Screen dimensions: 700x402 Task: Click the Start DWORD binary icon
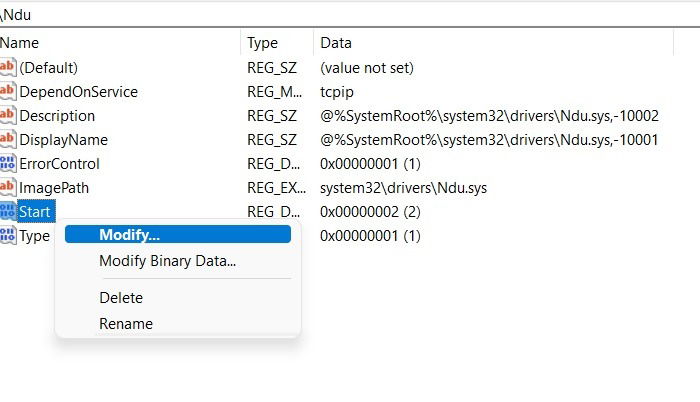coord(8,211)
